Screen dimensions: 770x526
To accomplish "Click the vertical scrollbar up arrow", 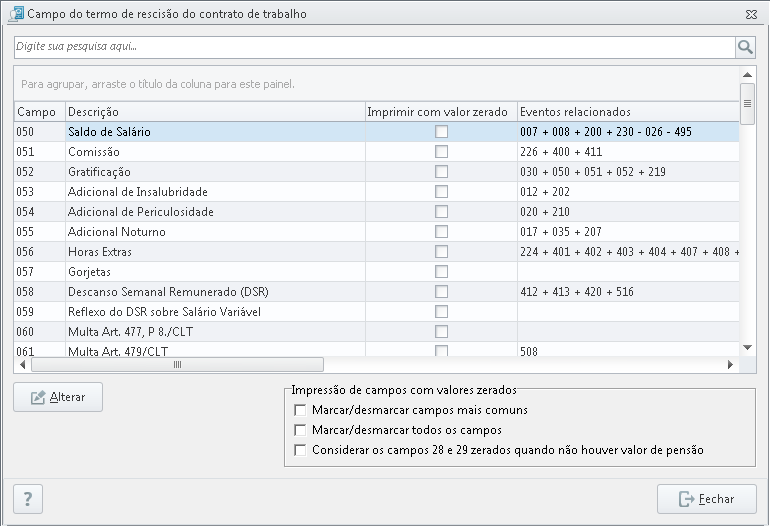I will click(747, 75).
